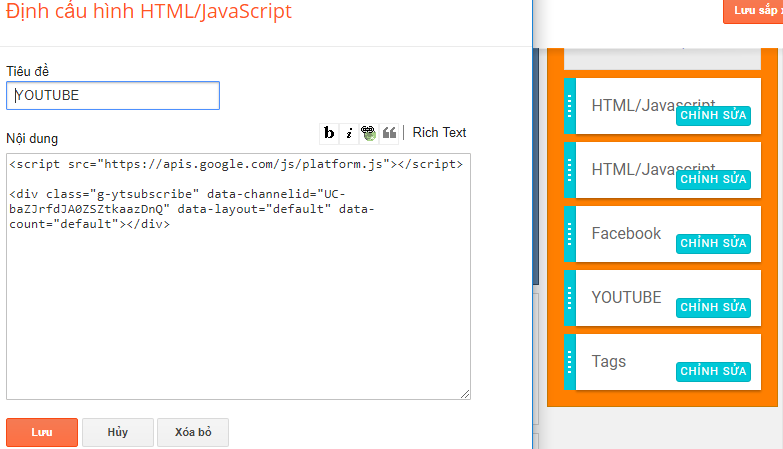The width and height of the screenshot is (783, 449).
Task: Click the Định cấu hình HTML/JavaScript heading
Action: click(149, 11)
